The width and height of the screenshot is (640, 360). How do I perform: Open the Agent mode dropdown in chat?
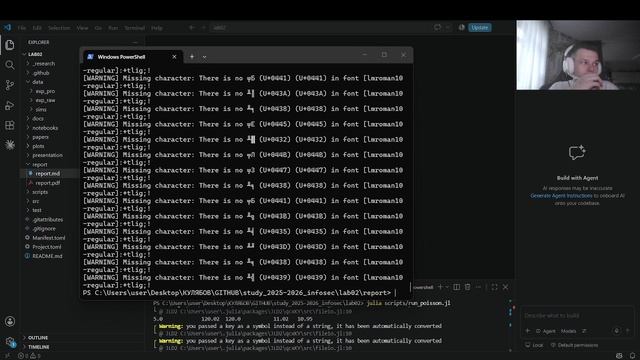point(546,331)
